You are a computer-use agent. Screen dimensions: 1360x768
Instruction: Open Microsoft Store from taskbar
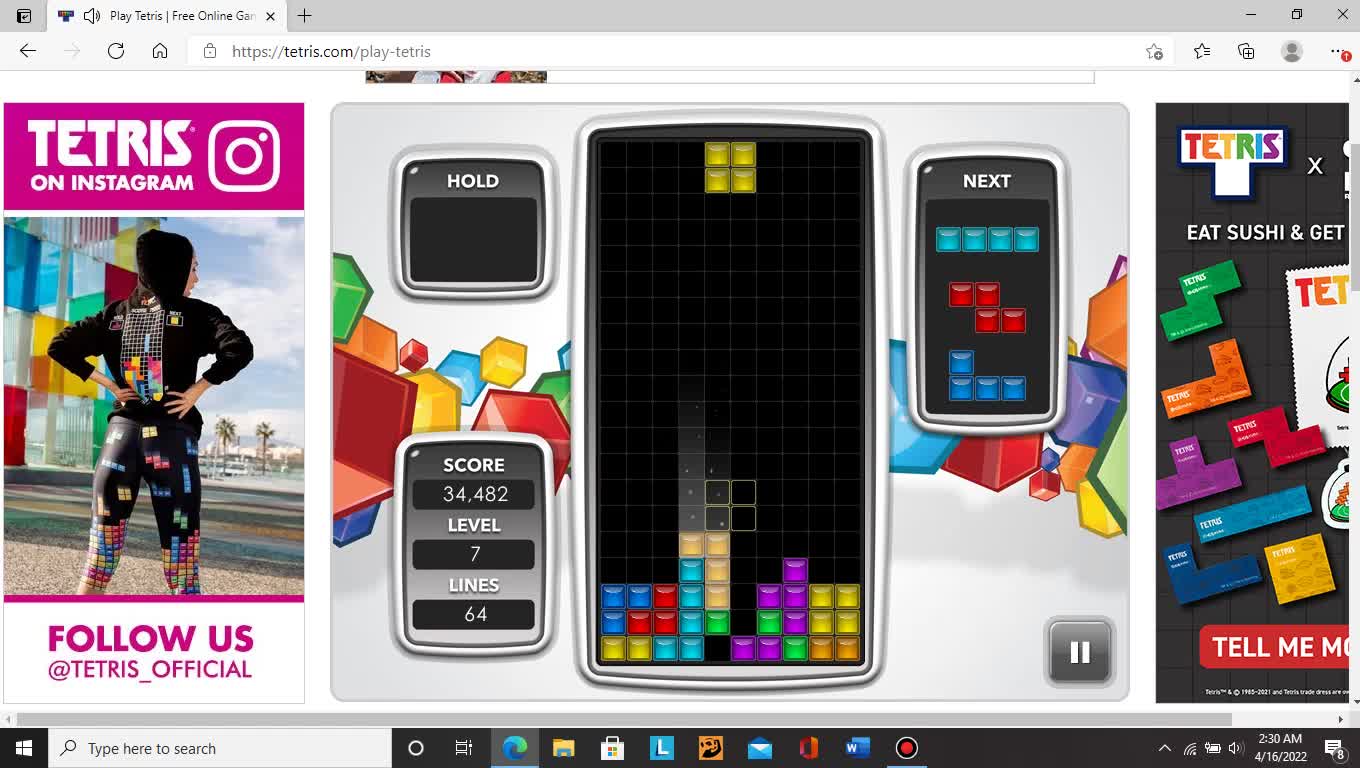click(x=613, y=748)
